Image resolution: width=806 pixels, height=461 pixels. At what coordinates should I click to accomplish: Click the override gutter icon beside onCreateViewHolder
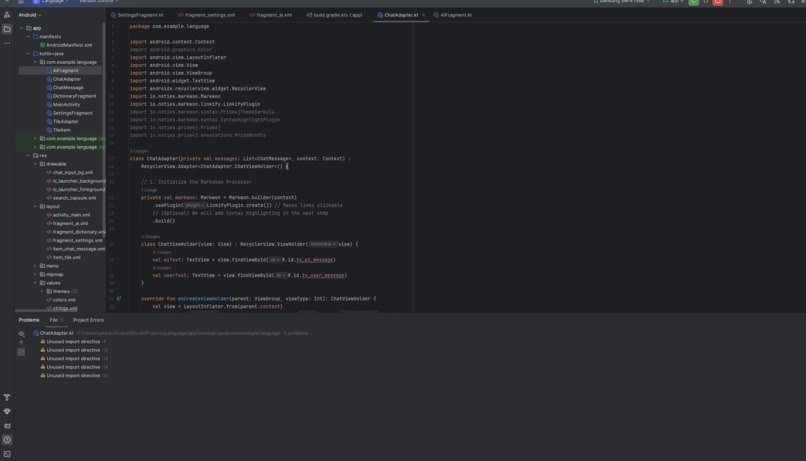click(119, 299)
